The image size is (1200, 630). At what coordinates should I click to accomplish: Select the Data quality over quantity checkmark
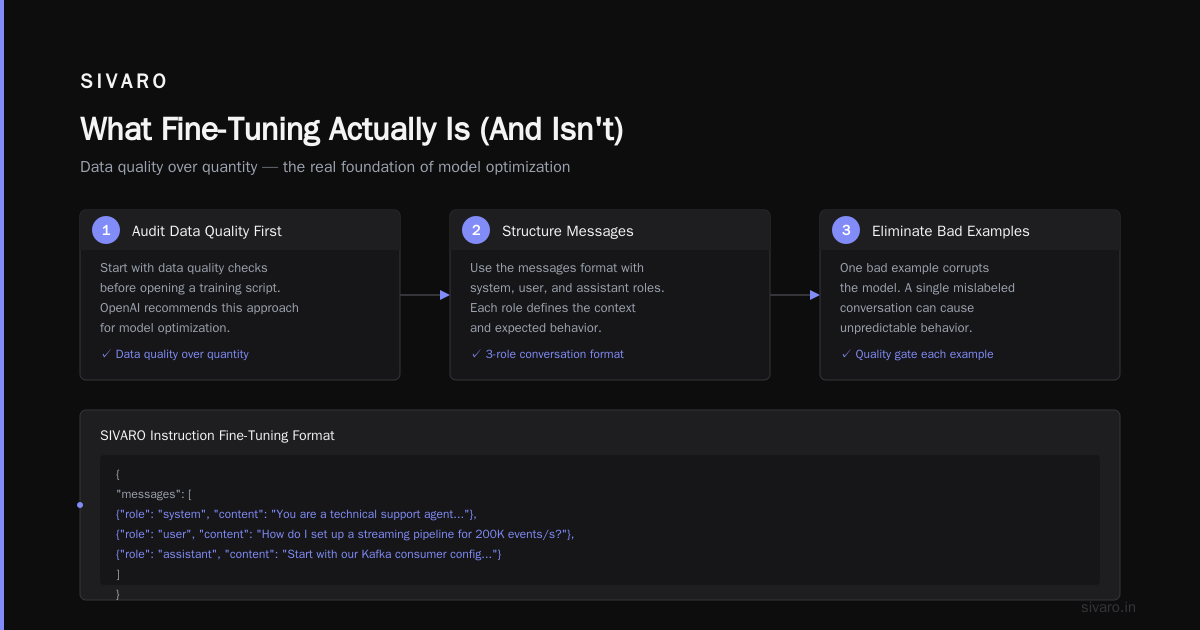pyautogui.click(x=106, y=354)
